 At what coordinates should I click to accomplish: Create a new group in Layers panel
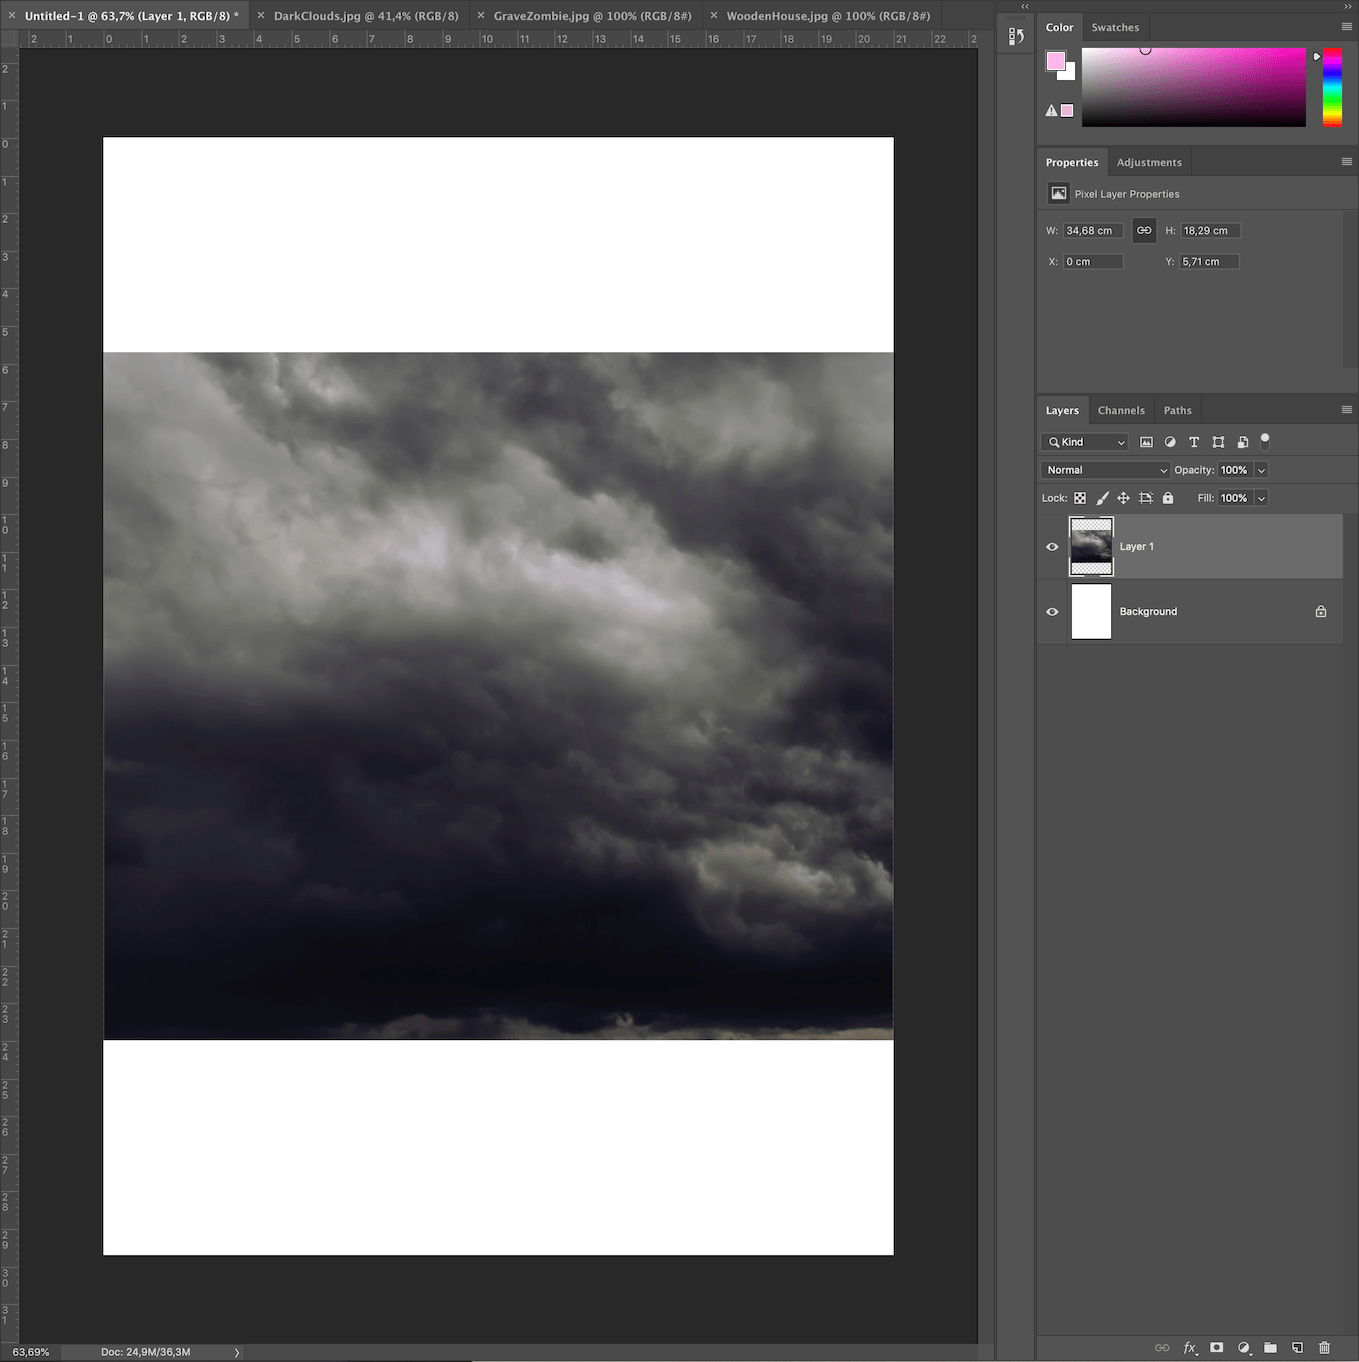click(1271, 1347)
